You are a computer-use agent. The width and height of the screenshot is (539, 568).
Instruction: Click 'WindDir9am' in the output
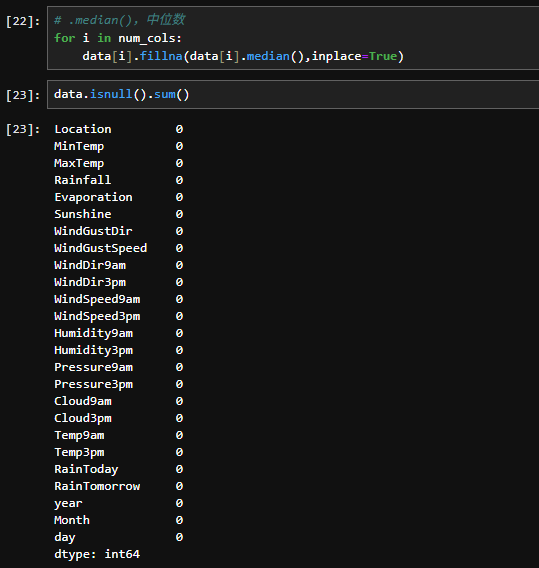point(90,265)
